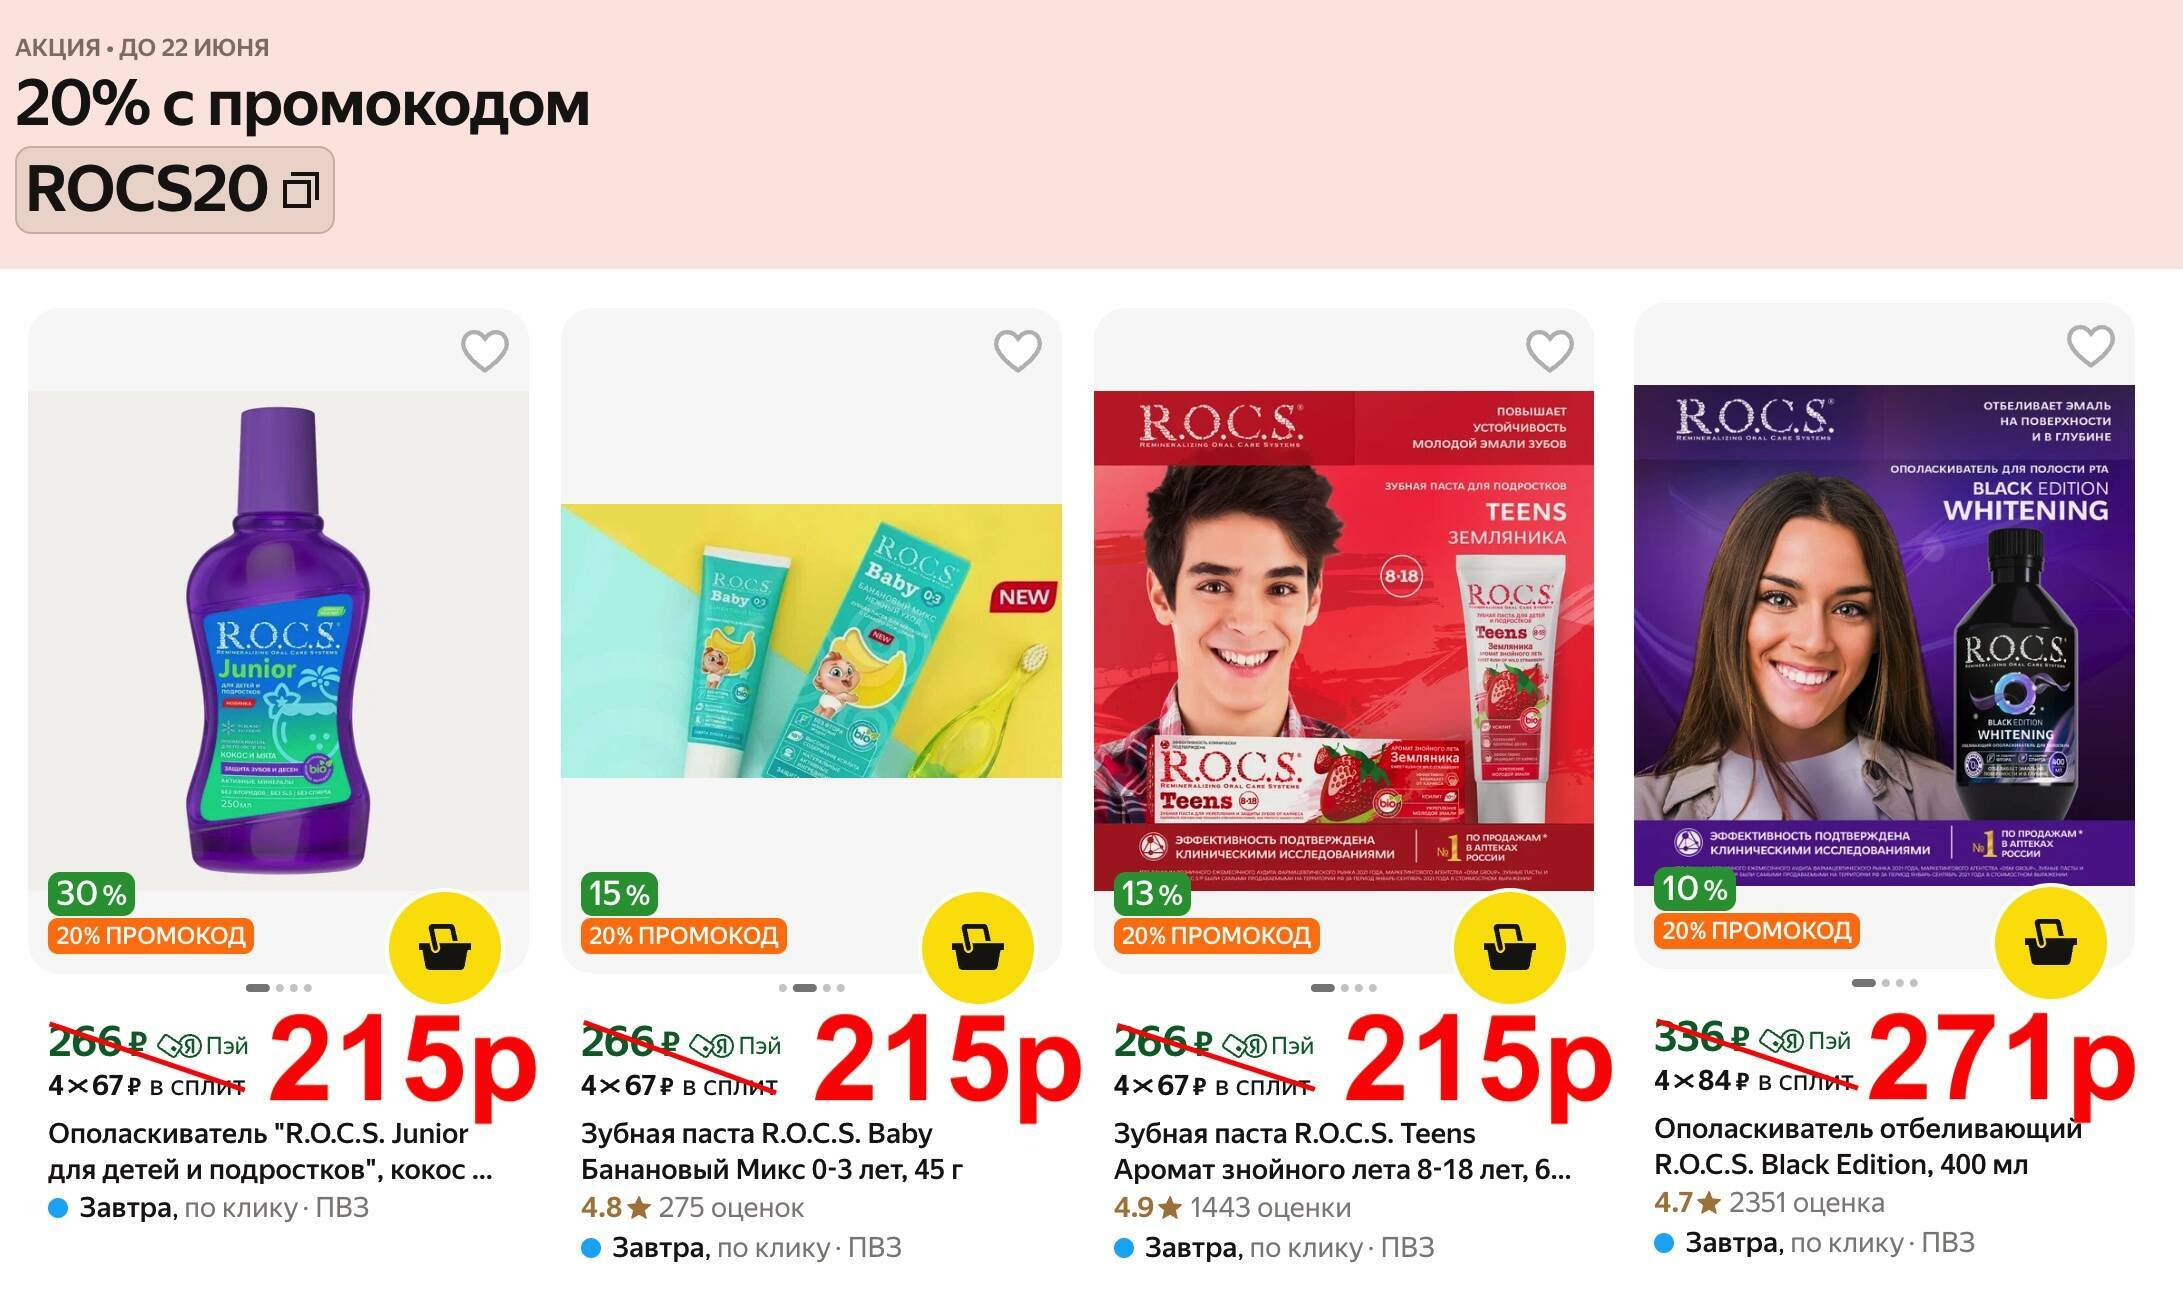The height and width of the screenshot is (1301, 2183).
Task: Click the 20% ПРОМОКОД badge on Junior mouthwash
Action: pos(151,936)
